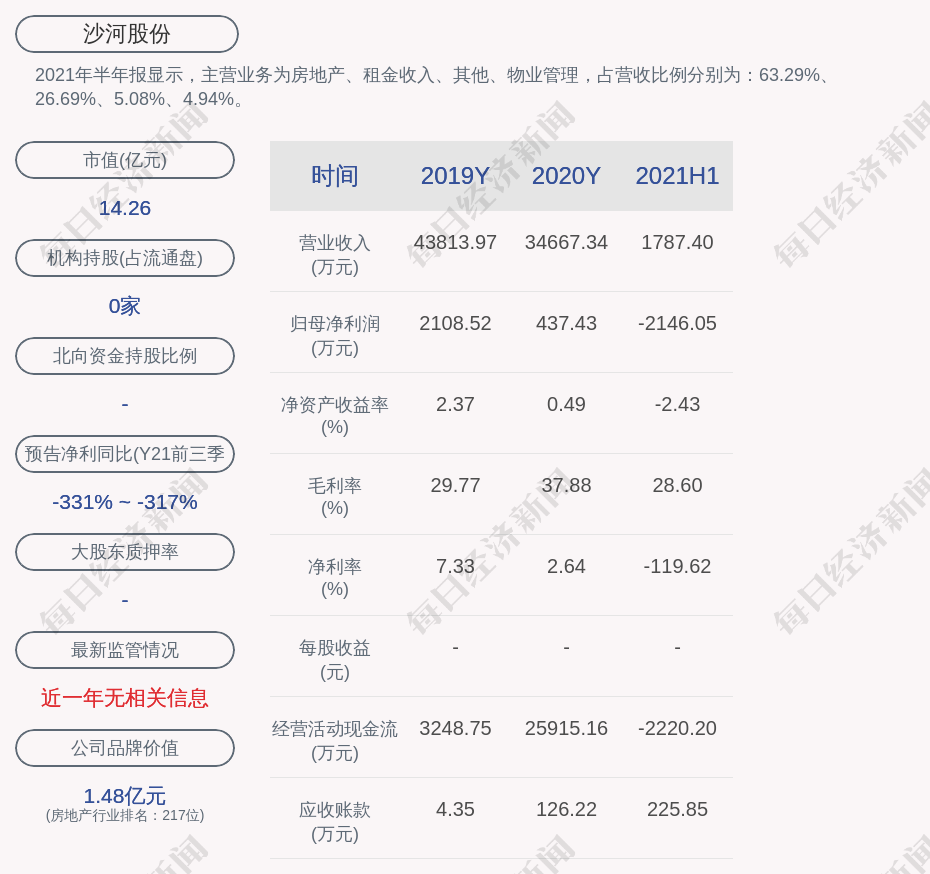This screenshot has height=874, width=930.
Task: Click the 预告净利同比 label pill
Action: pyautogui.click(x=125, y=454)
